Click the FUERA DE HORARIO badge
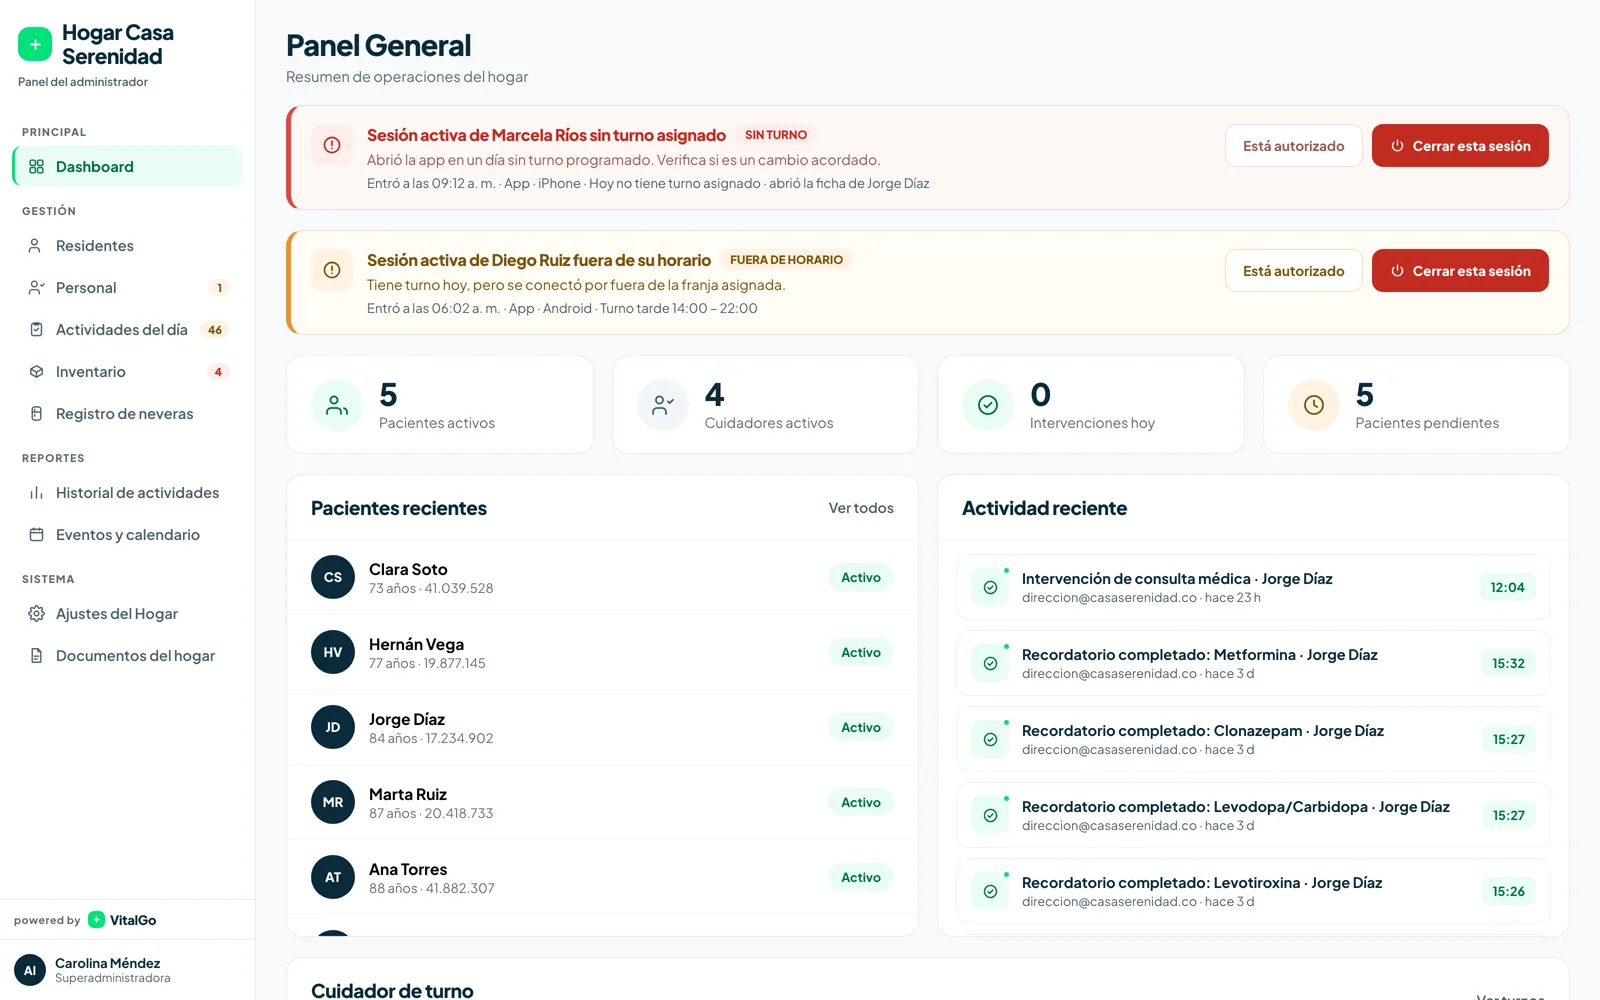The width and height of the screenshot is (1600, 1000). point(786,260)
